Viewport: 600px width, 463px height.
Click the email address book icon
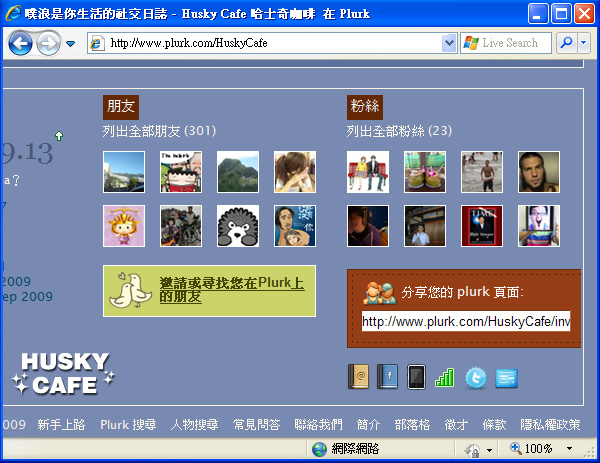[x=359, y=377]
